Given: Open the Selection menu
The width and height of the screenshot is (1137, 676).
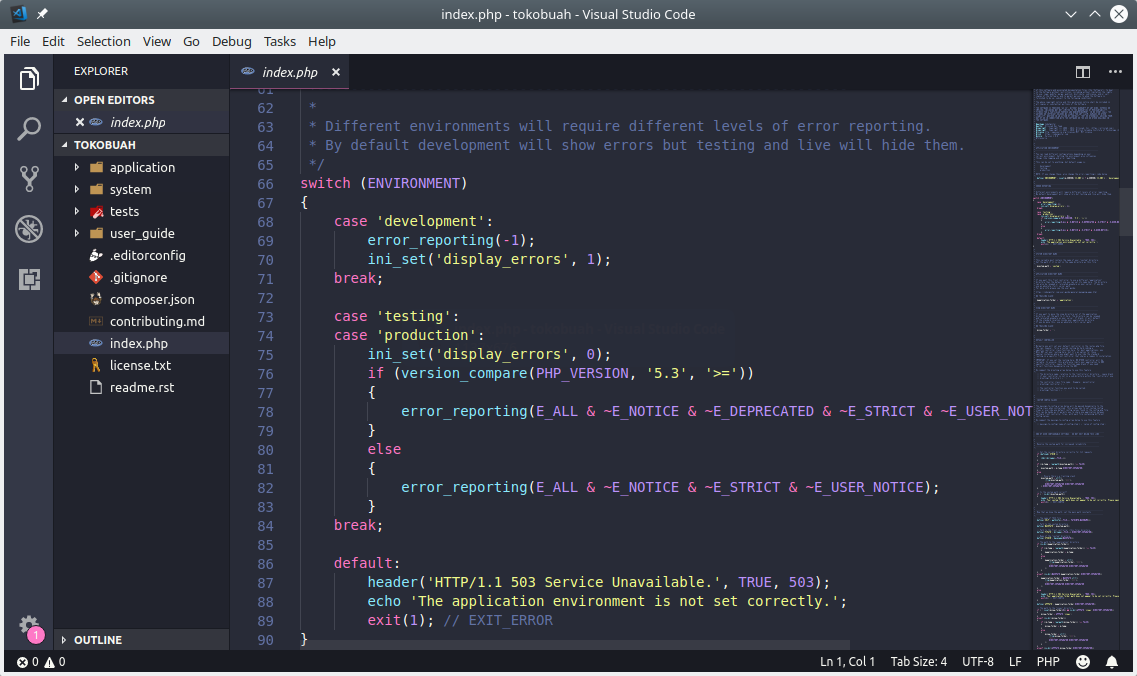Looking at the screenshot, I should tap(104, 41).
